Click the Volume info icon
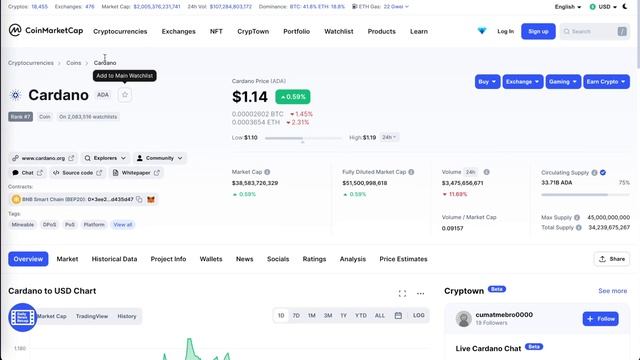This screenshot has width=640, height=360. point(487,172)
